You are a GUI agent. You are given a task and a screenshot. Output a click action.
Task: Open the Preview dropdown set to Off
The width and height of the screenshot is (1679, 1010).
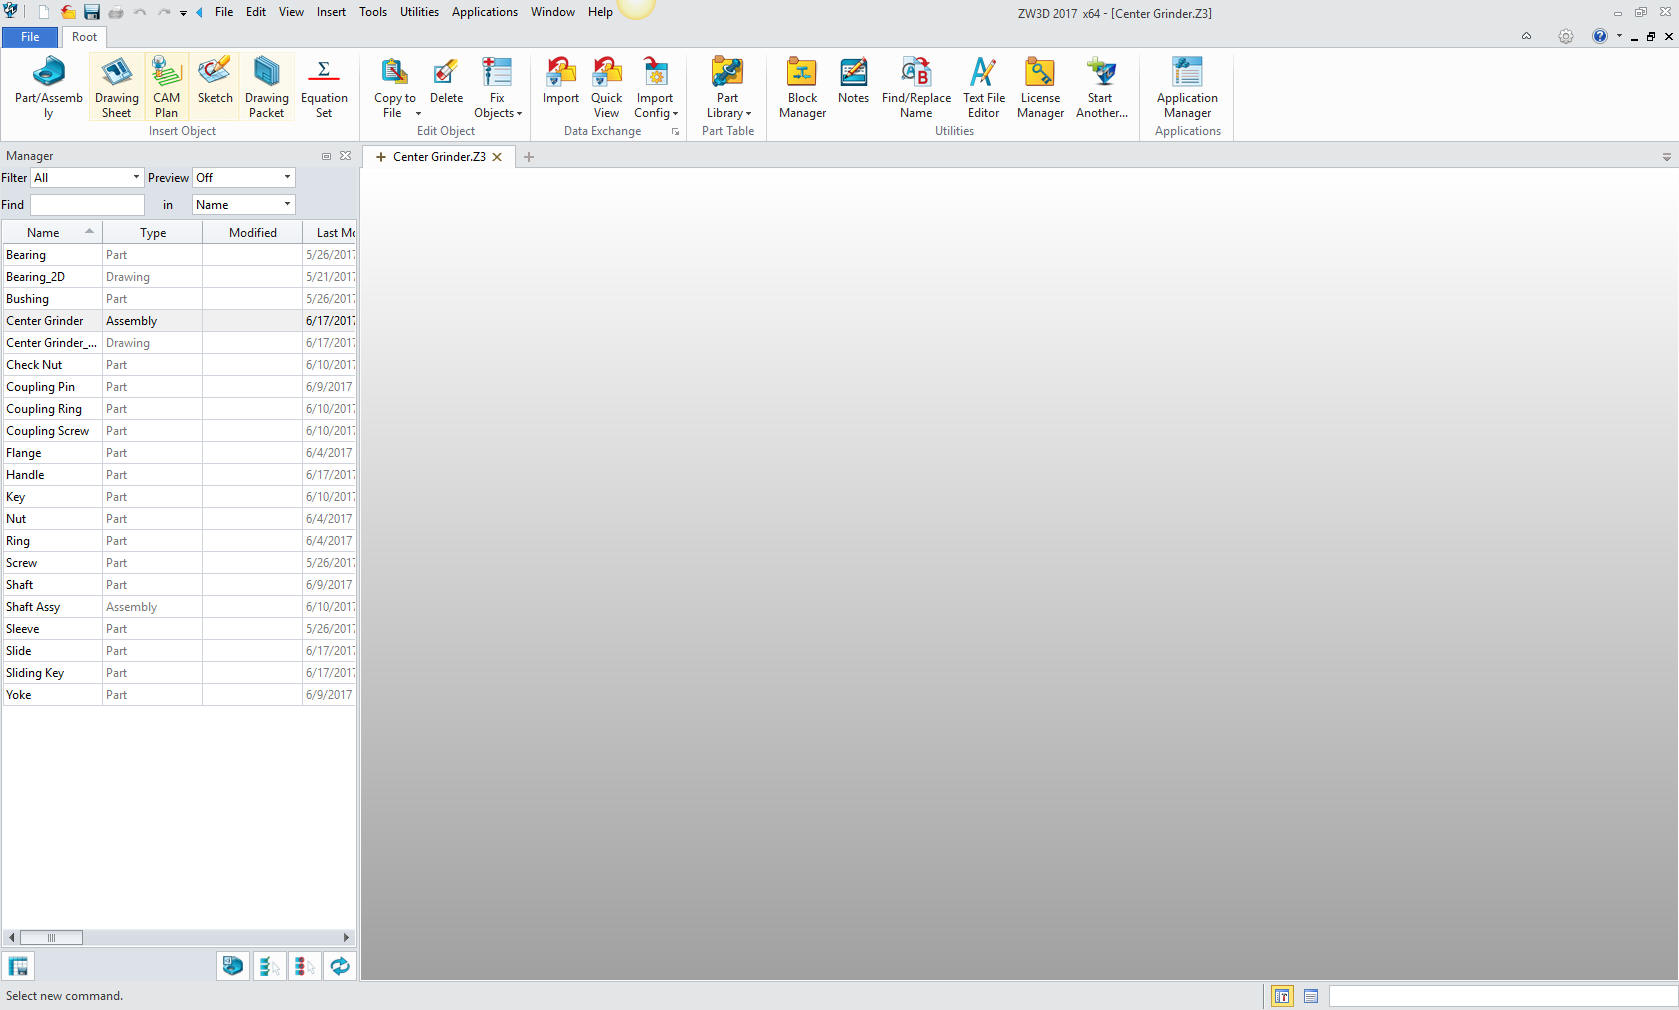pos(244,177)
